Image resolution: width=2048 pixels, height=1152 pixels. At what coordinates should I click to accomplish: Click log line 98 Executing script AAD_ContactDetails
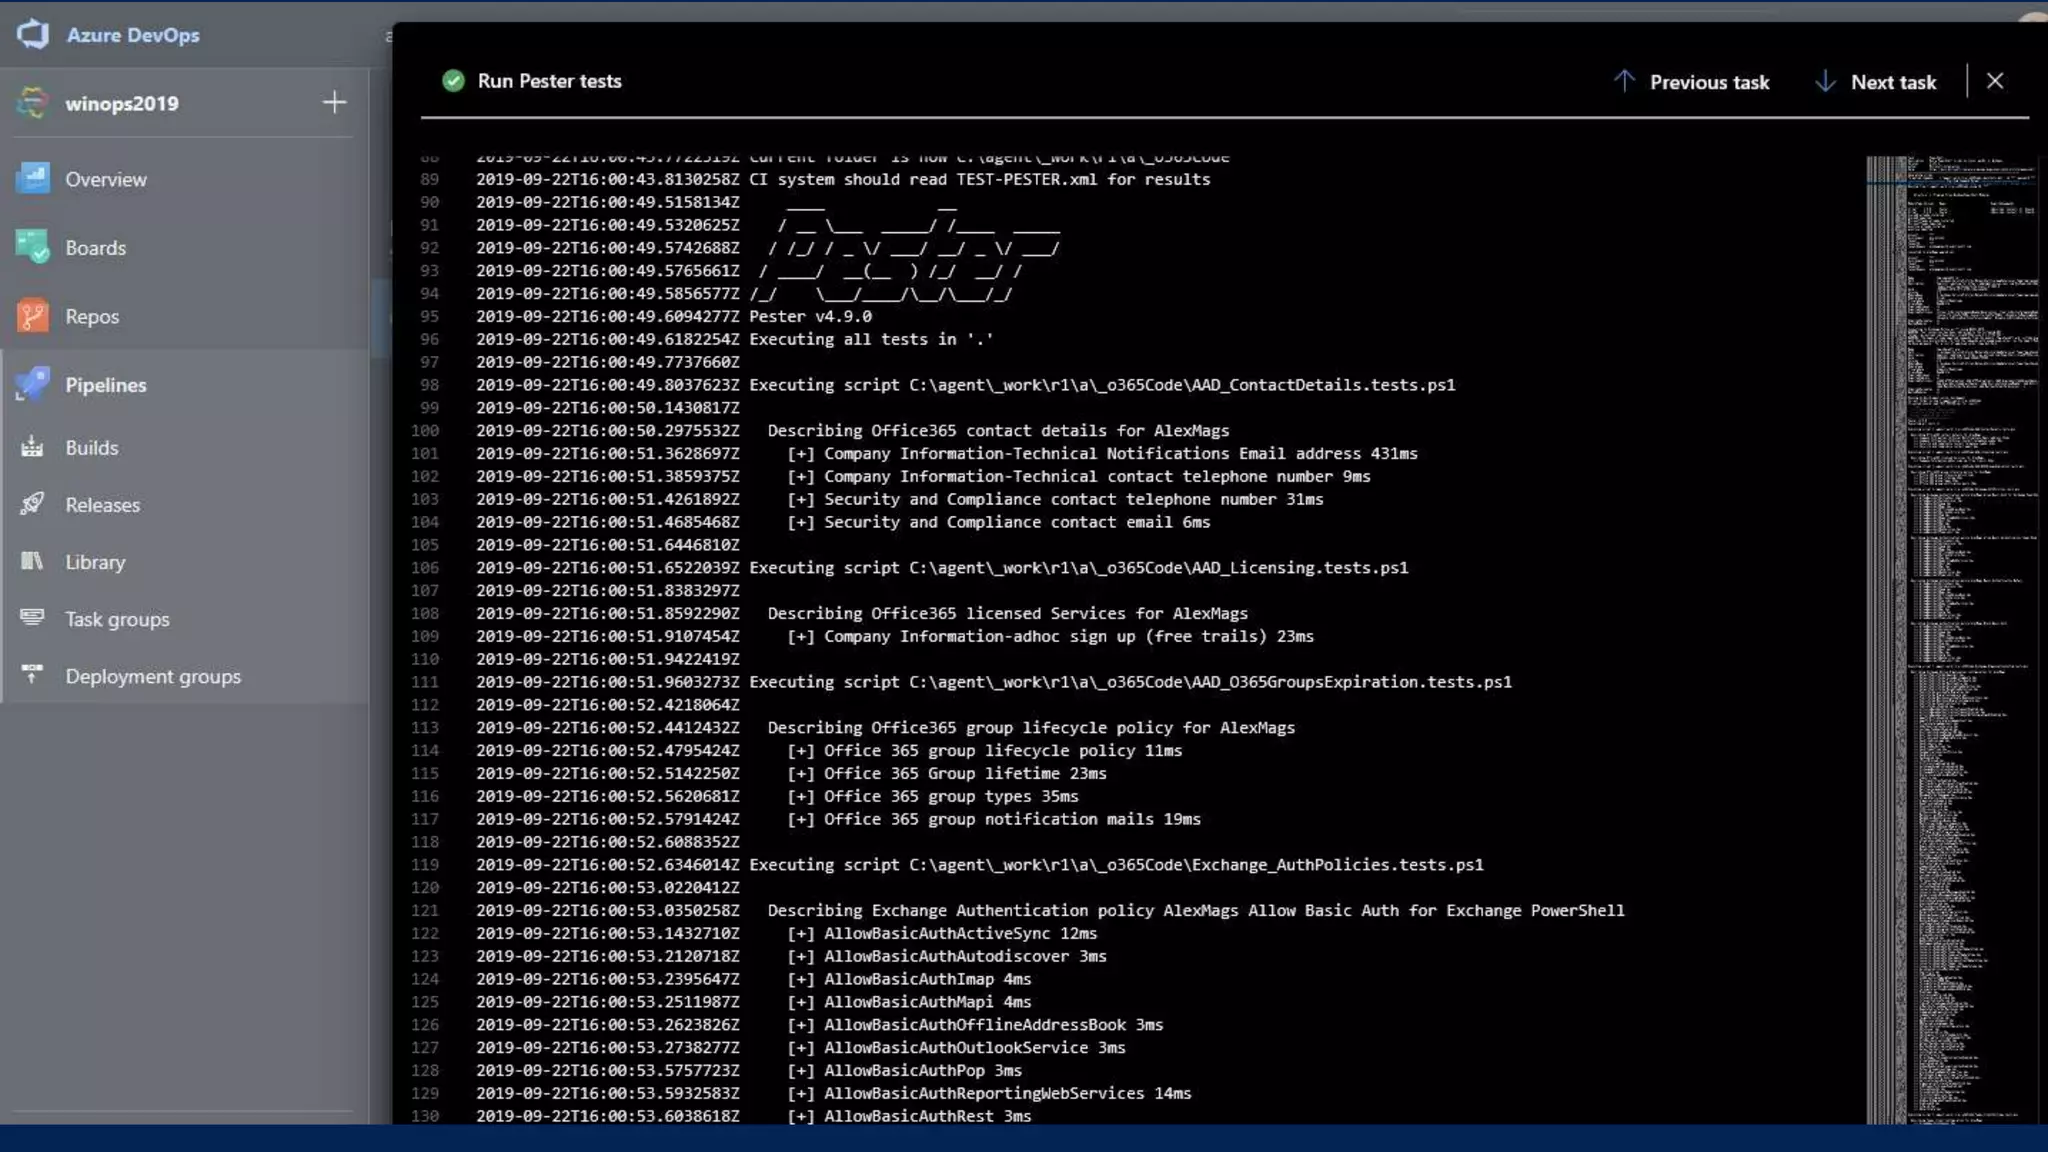click(1101, 385)
